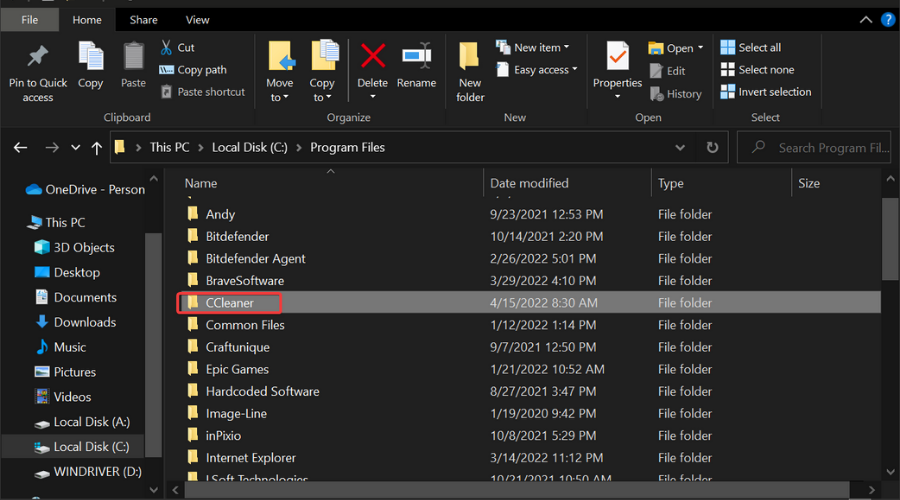900x500 pixels.
Task: Switch to the Share ribbon tab
Action: 143,20
